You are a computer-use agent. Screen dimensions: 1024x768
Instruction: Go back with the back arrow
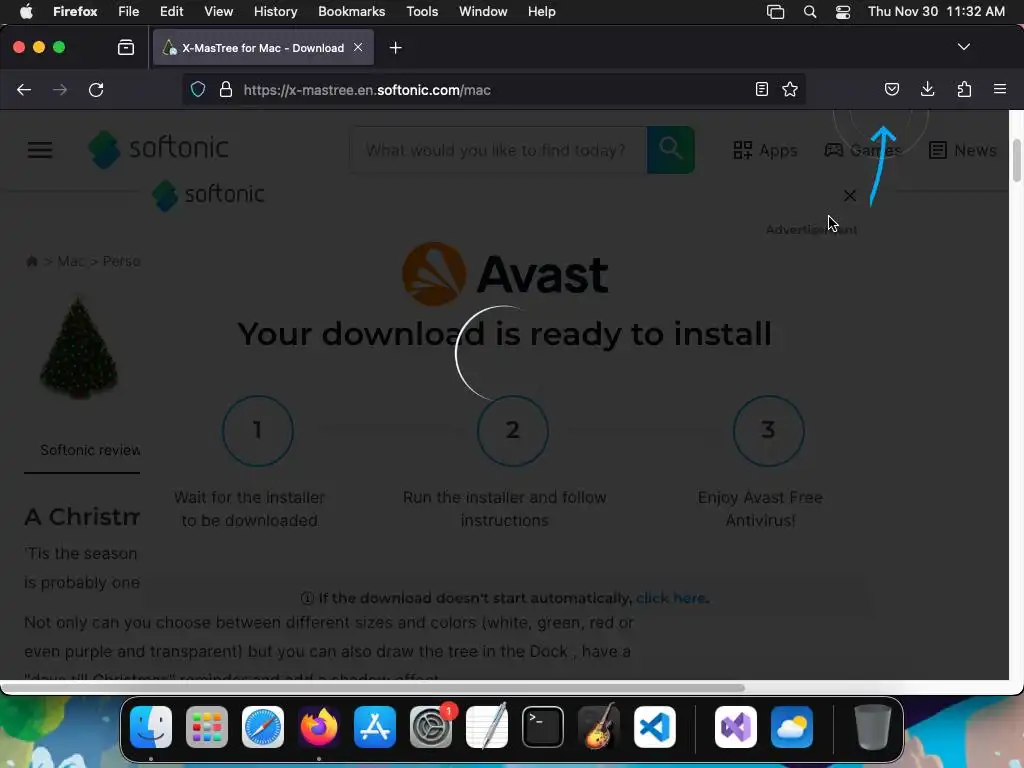[x=24, y=89]
